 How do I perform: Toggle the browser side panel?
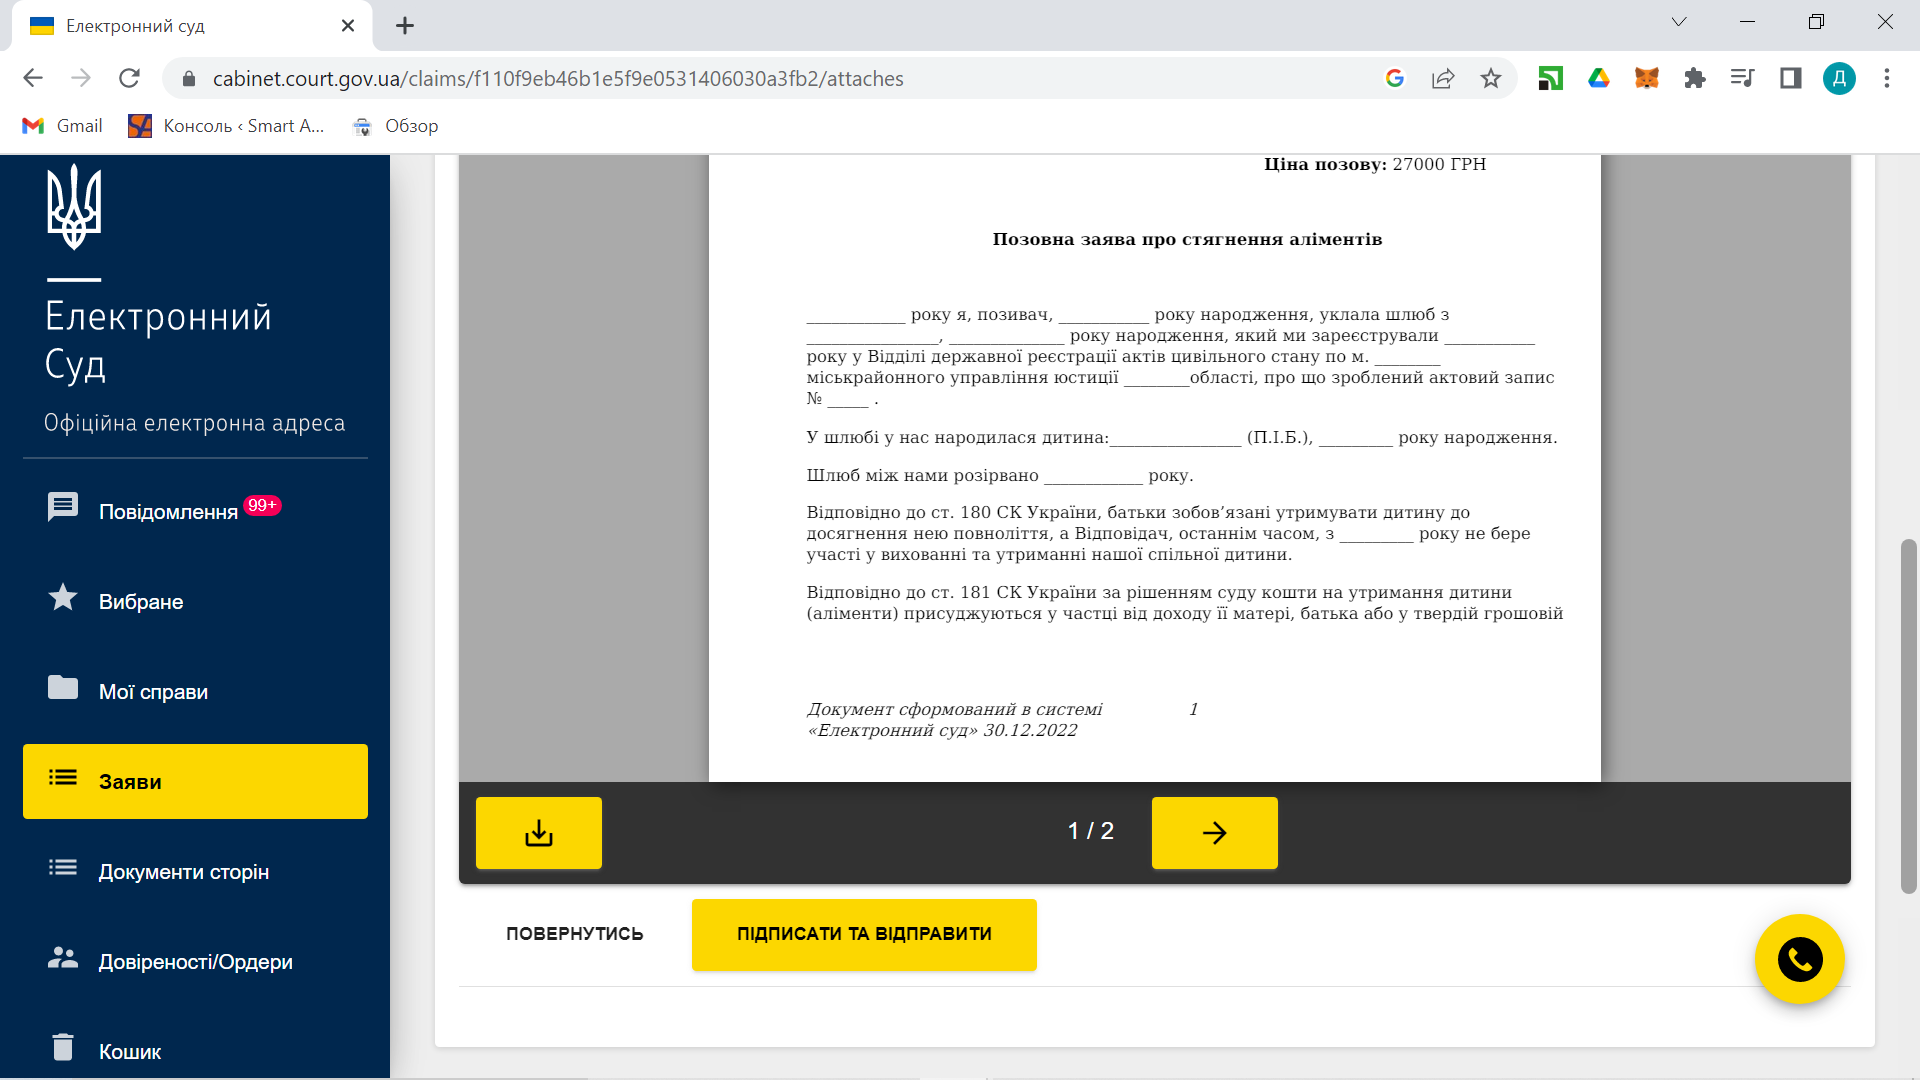tap(1790, 79)
